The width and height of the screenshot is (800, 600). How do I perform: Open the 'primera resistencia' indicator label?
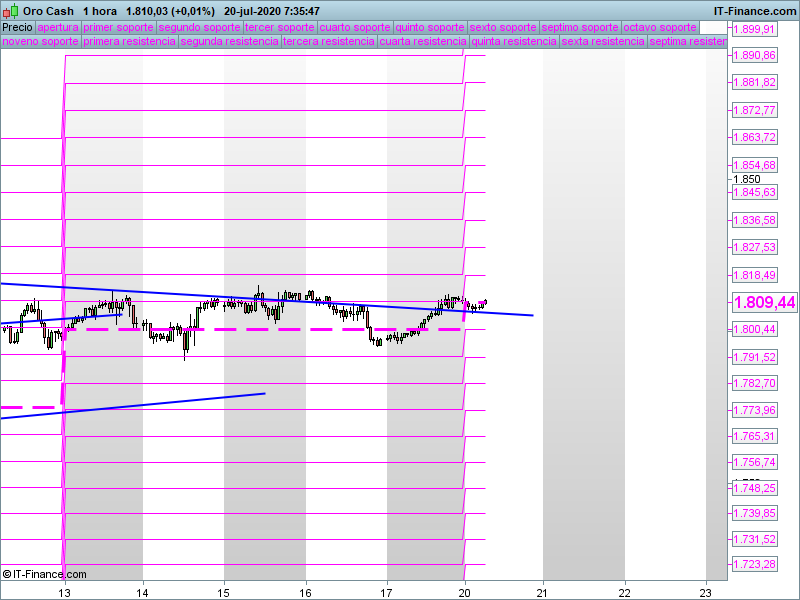pos(129,42)
